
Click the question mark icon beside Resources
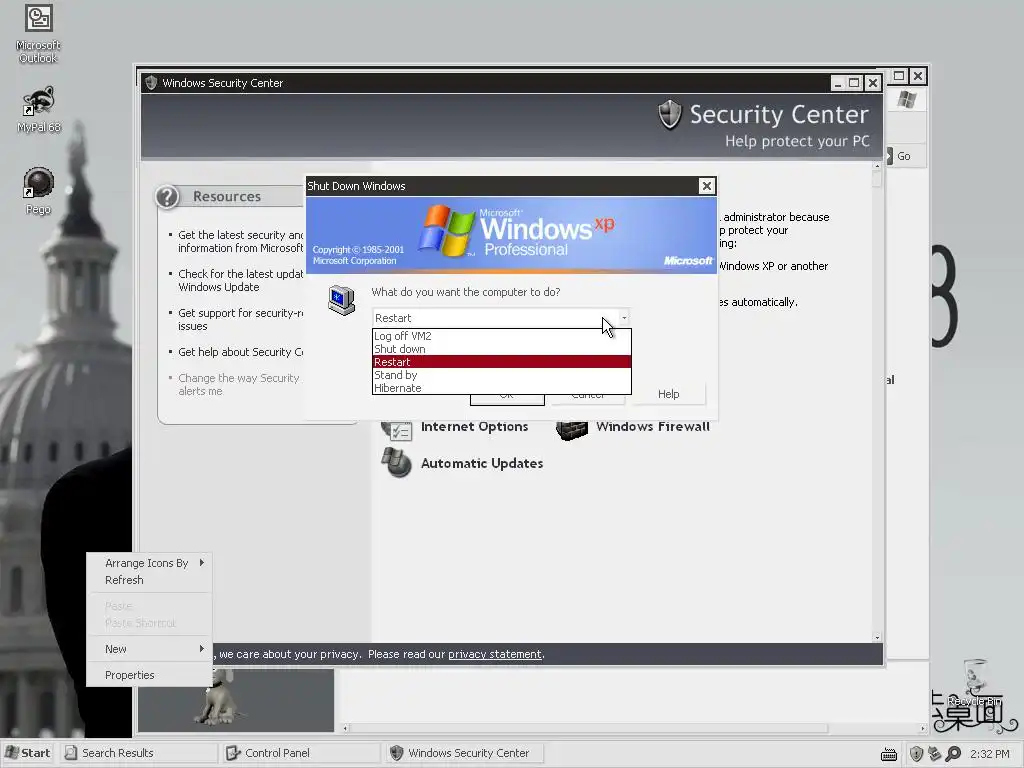click(x=167, y=197)
